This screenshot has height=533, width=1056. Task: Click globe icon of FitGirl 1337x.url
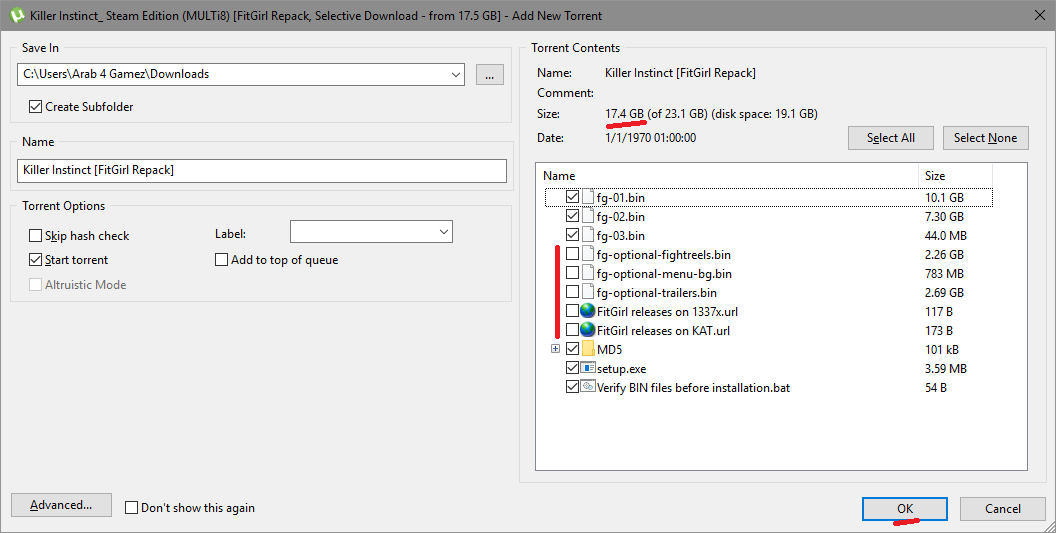[x=587, y=311]
